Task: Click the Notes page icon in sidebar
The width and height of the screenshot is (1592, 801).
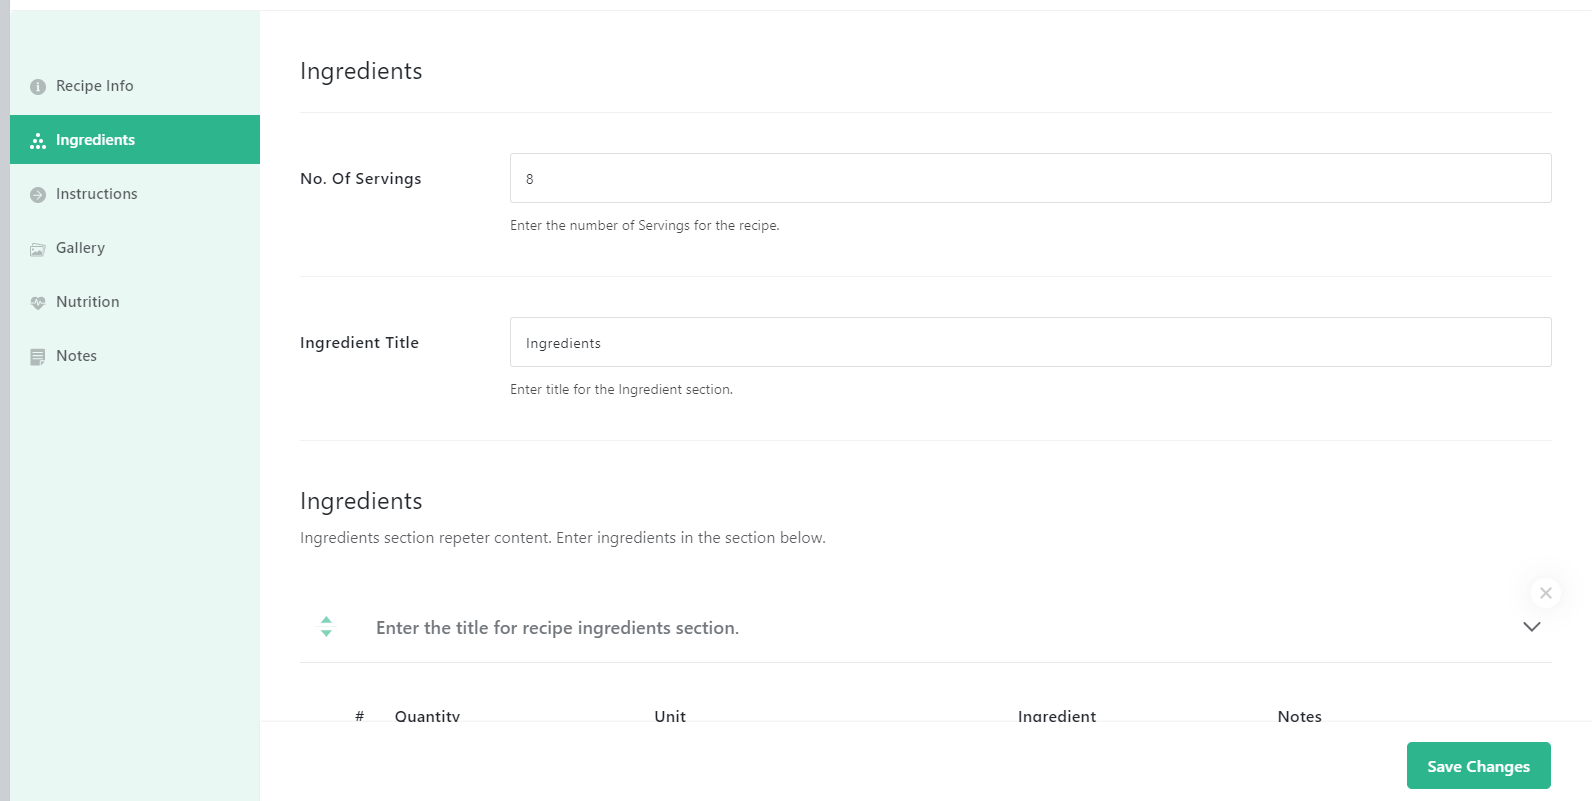Action: click(x=38, y=357)
